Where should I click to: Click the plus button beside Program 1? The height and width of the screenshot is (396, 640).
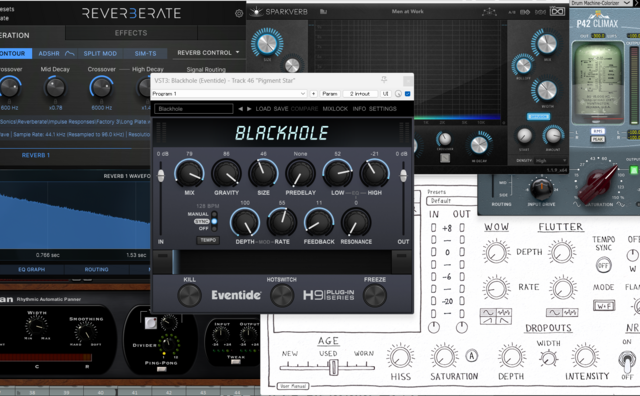[313, 94]
